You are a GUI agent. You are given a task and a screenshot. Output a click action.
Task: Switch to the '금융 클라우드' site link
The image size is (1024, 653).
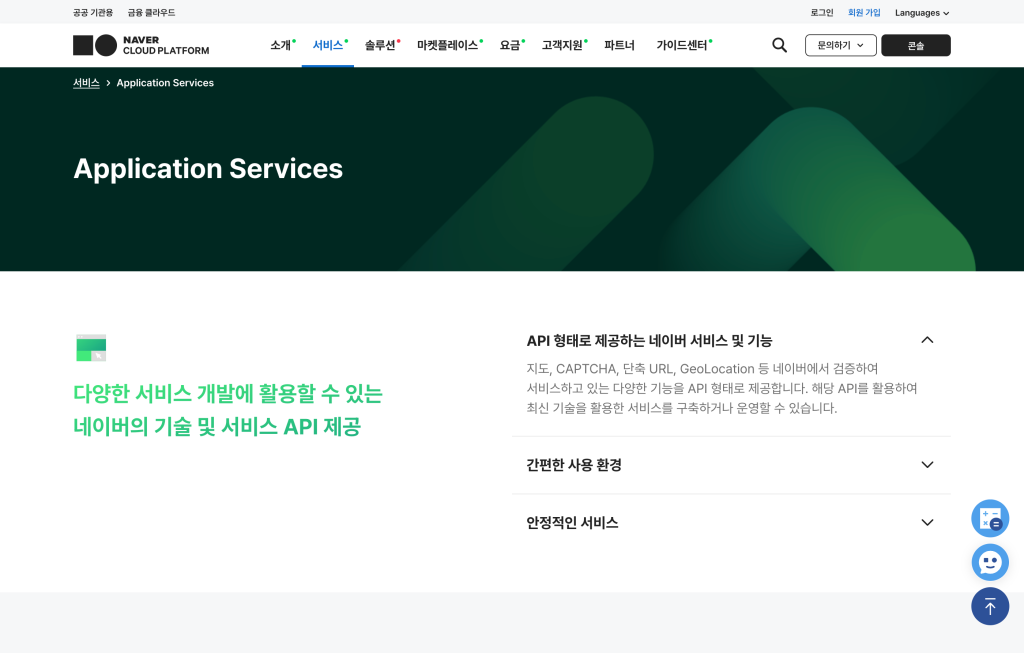(151, 13)
